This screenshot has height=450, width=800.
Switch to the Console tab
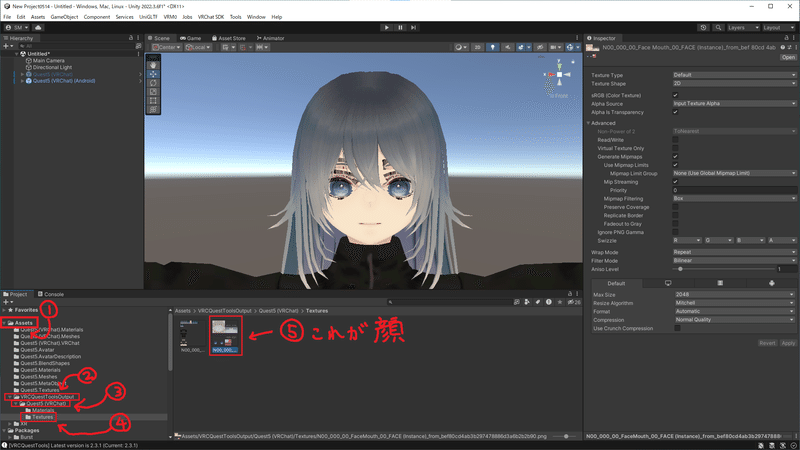[51, 294]
